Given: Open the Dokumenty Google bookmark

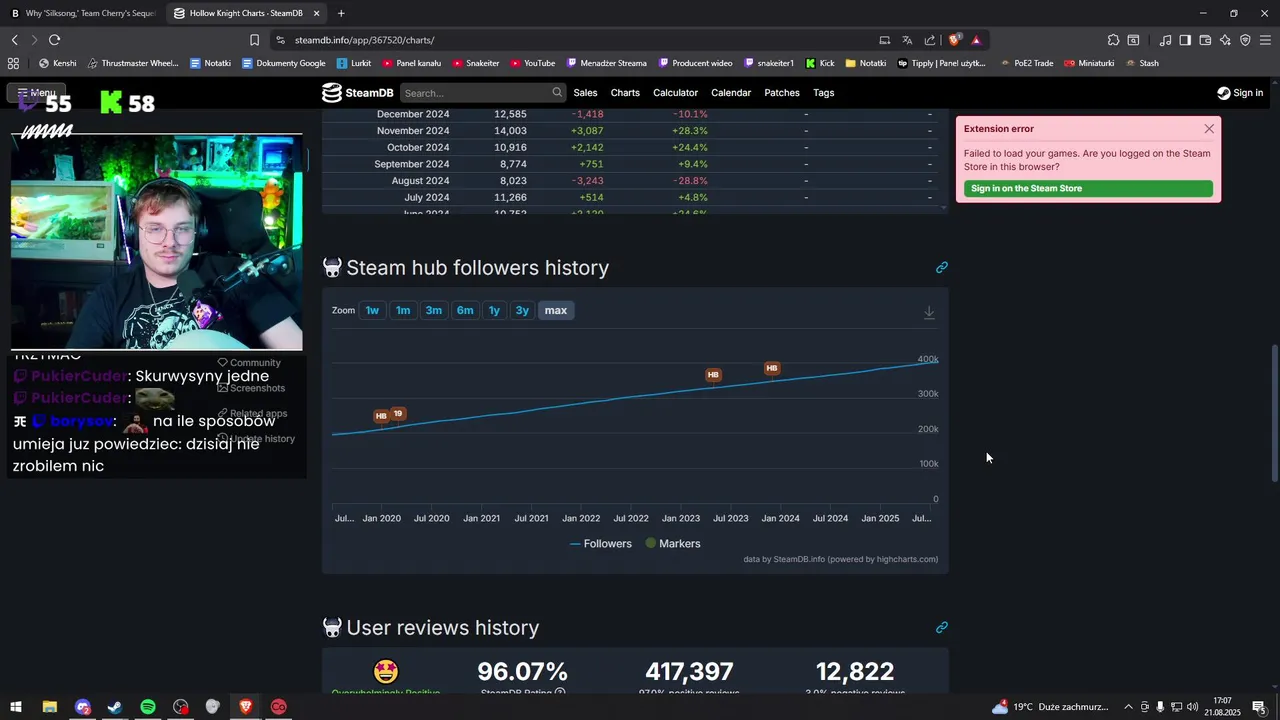Looking at the screenshot, I should click(283, 63).
